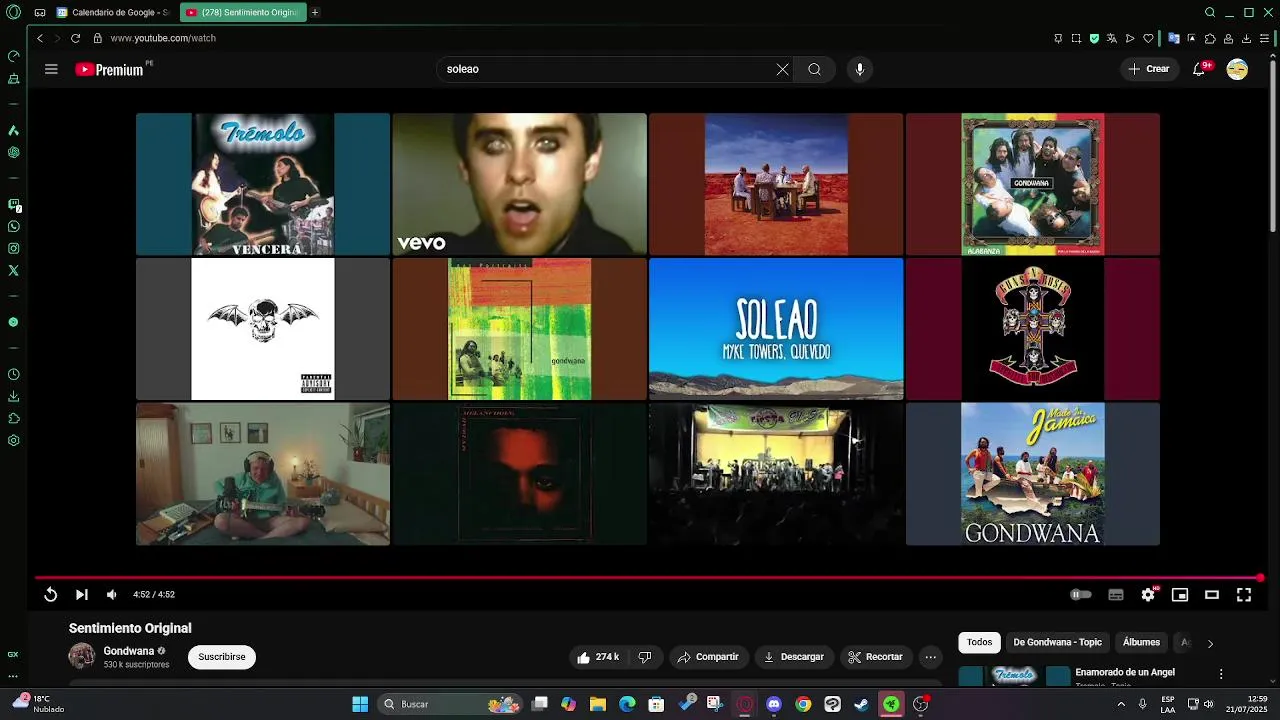Go back to the previous page

[40, 38]
